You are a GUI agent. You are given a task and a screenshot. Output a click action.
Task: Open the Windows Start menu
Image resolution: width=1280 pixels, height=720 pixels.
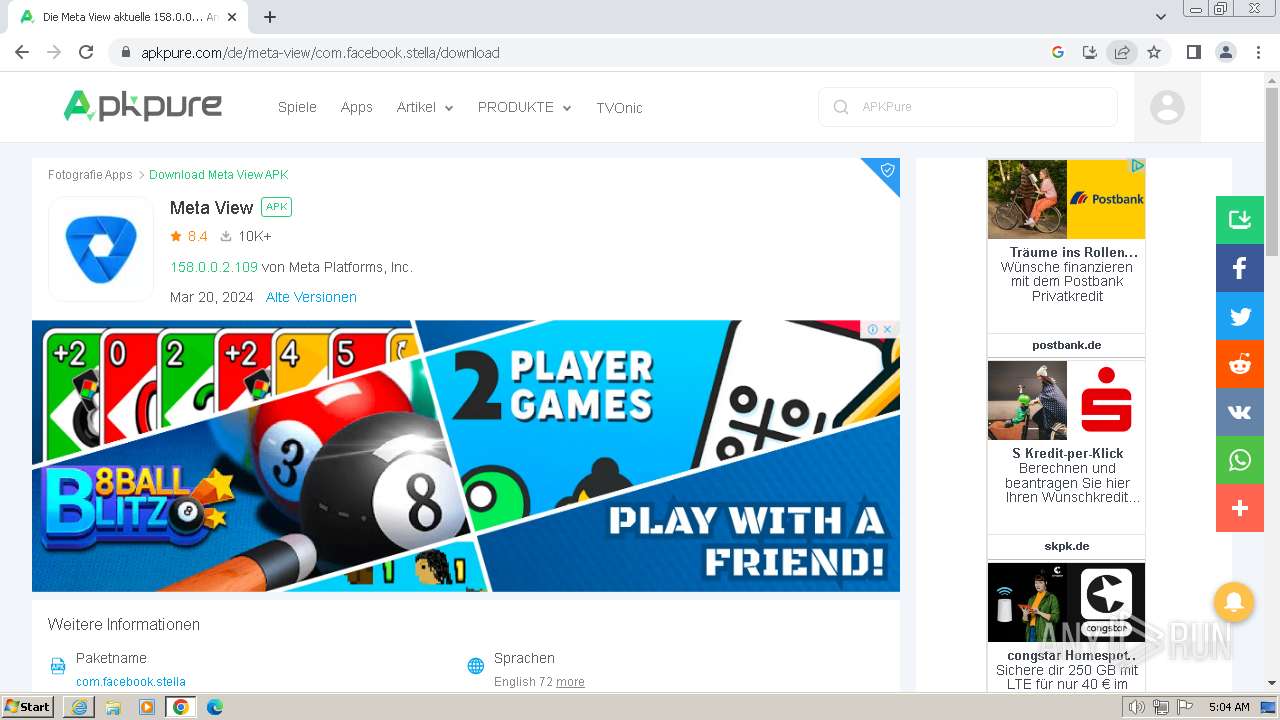[28, 707]
